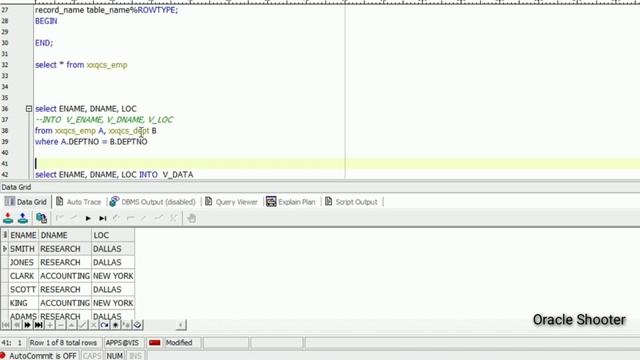This screenshot has height=360, width=640.
Task: Jump to last record in grid navigator
Action: coord(38,325)
